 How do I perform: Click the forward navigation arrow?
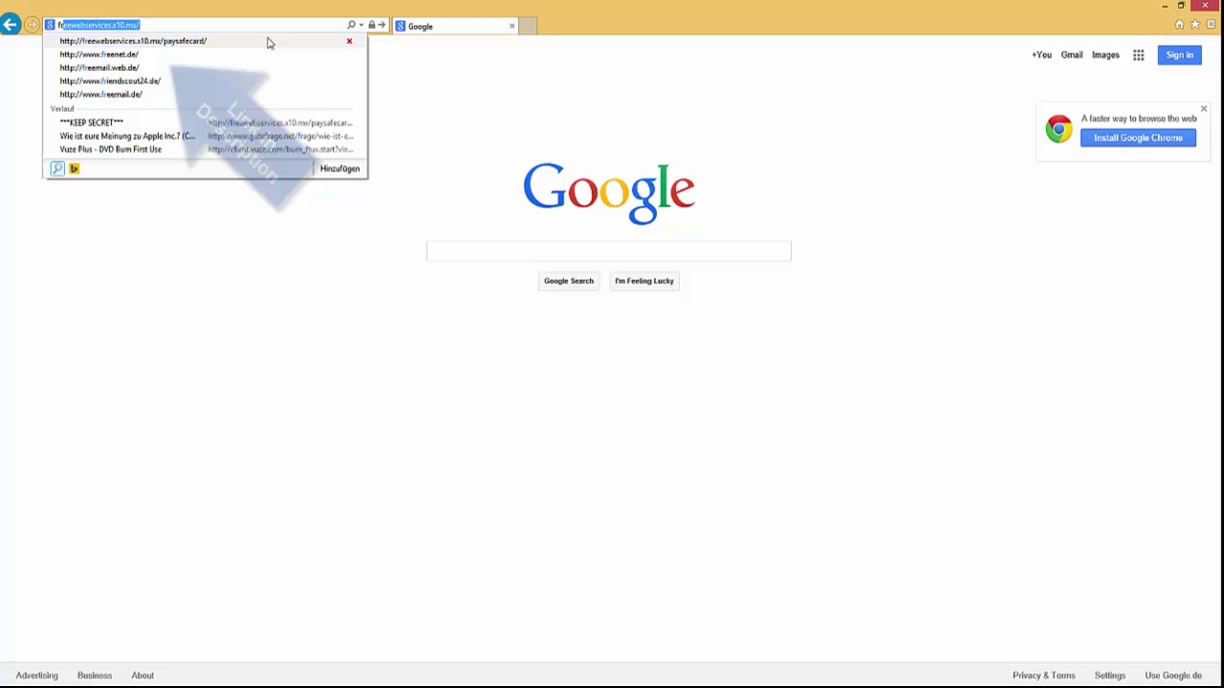32,25
